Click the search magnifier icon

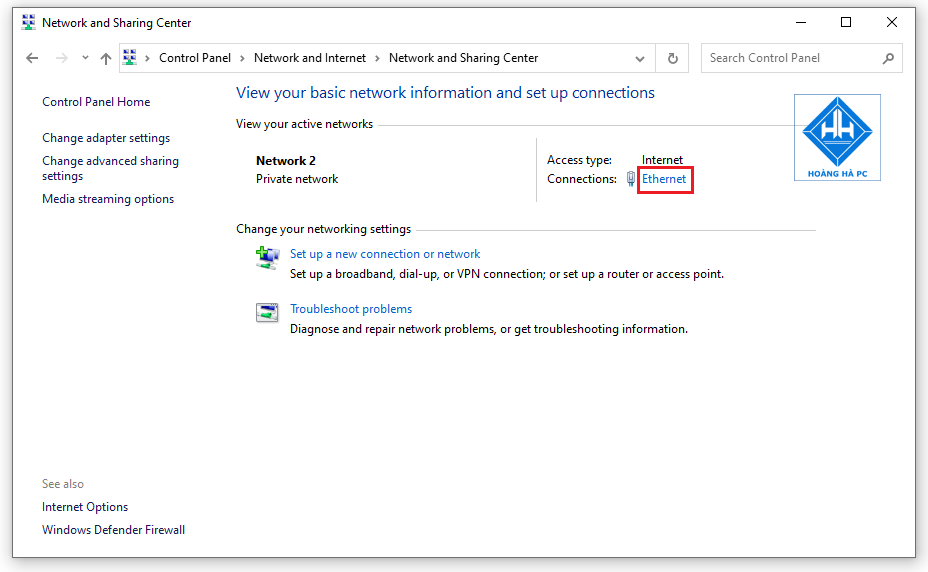point(888,58)
